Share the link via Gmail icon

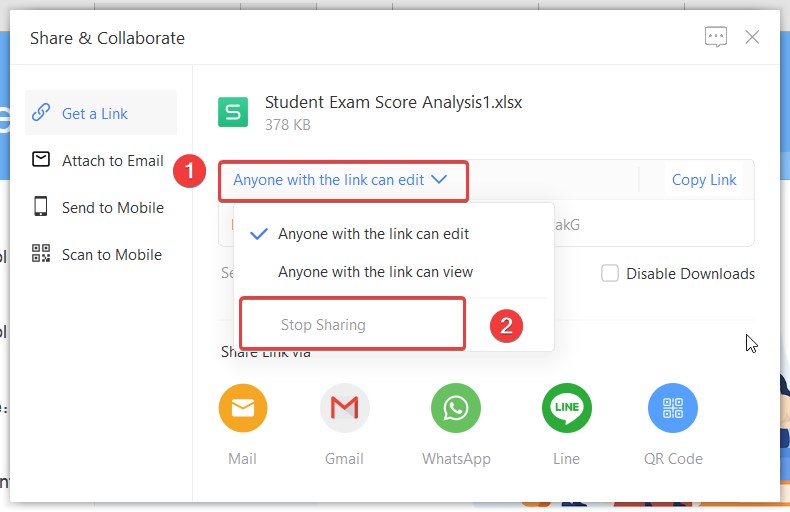tap(344, 408)
